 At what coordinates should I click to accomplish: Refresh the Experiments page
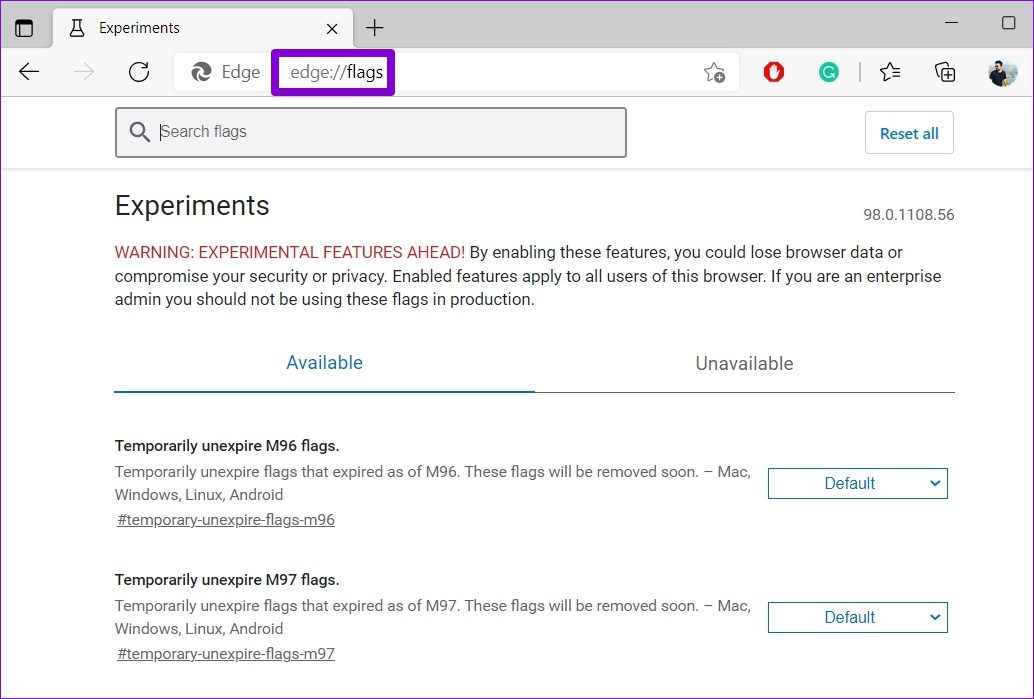pyautogui.click(x=139, y=72)
